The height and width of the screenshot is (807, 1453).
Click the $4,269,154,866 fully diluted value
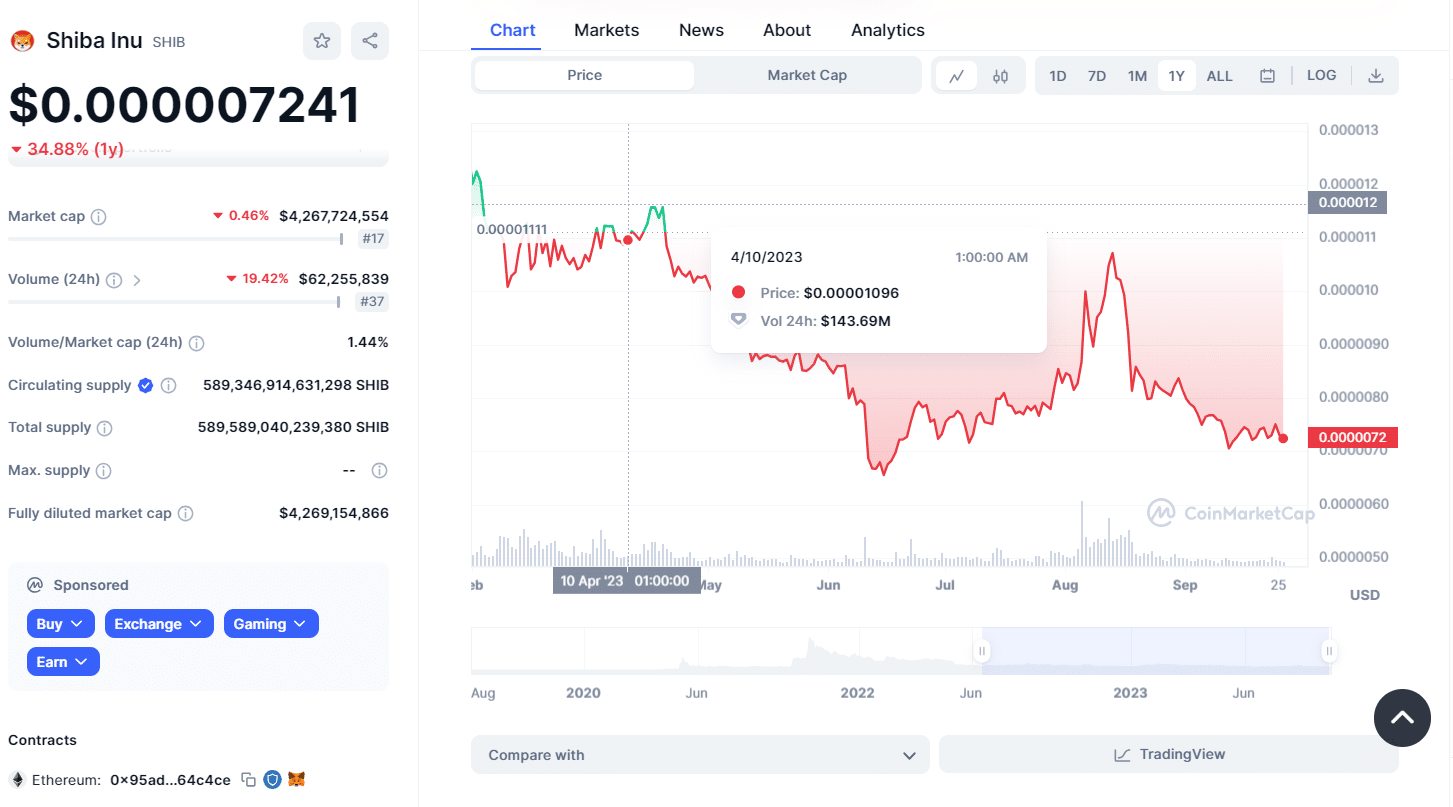[x=334, y=513]
